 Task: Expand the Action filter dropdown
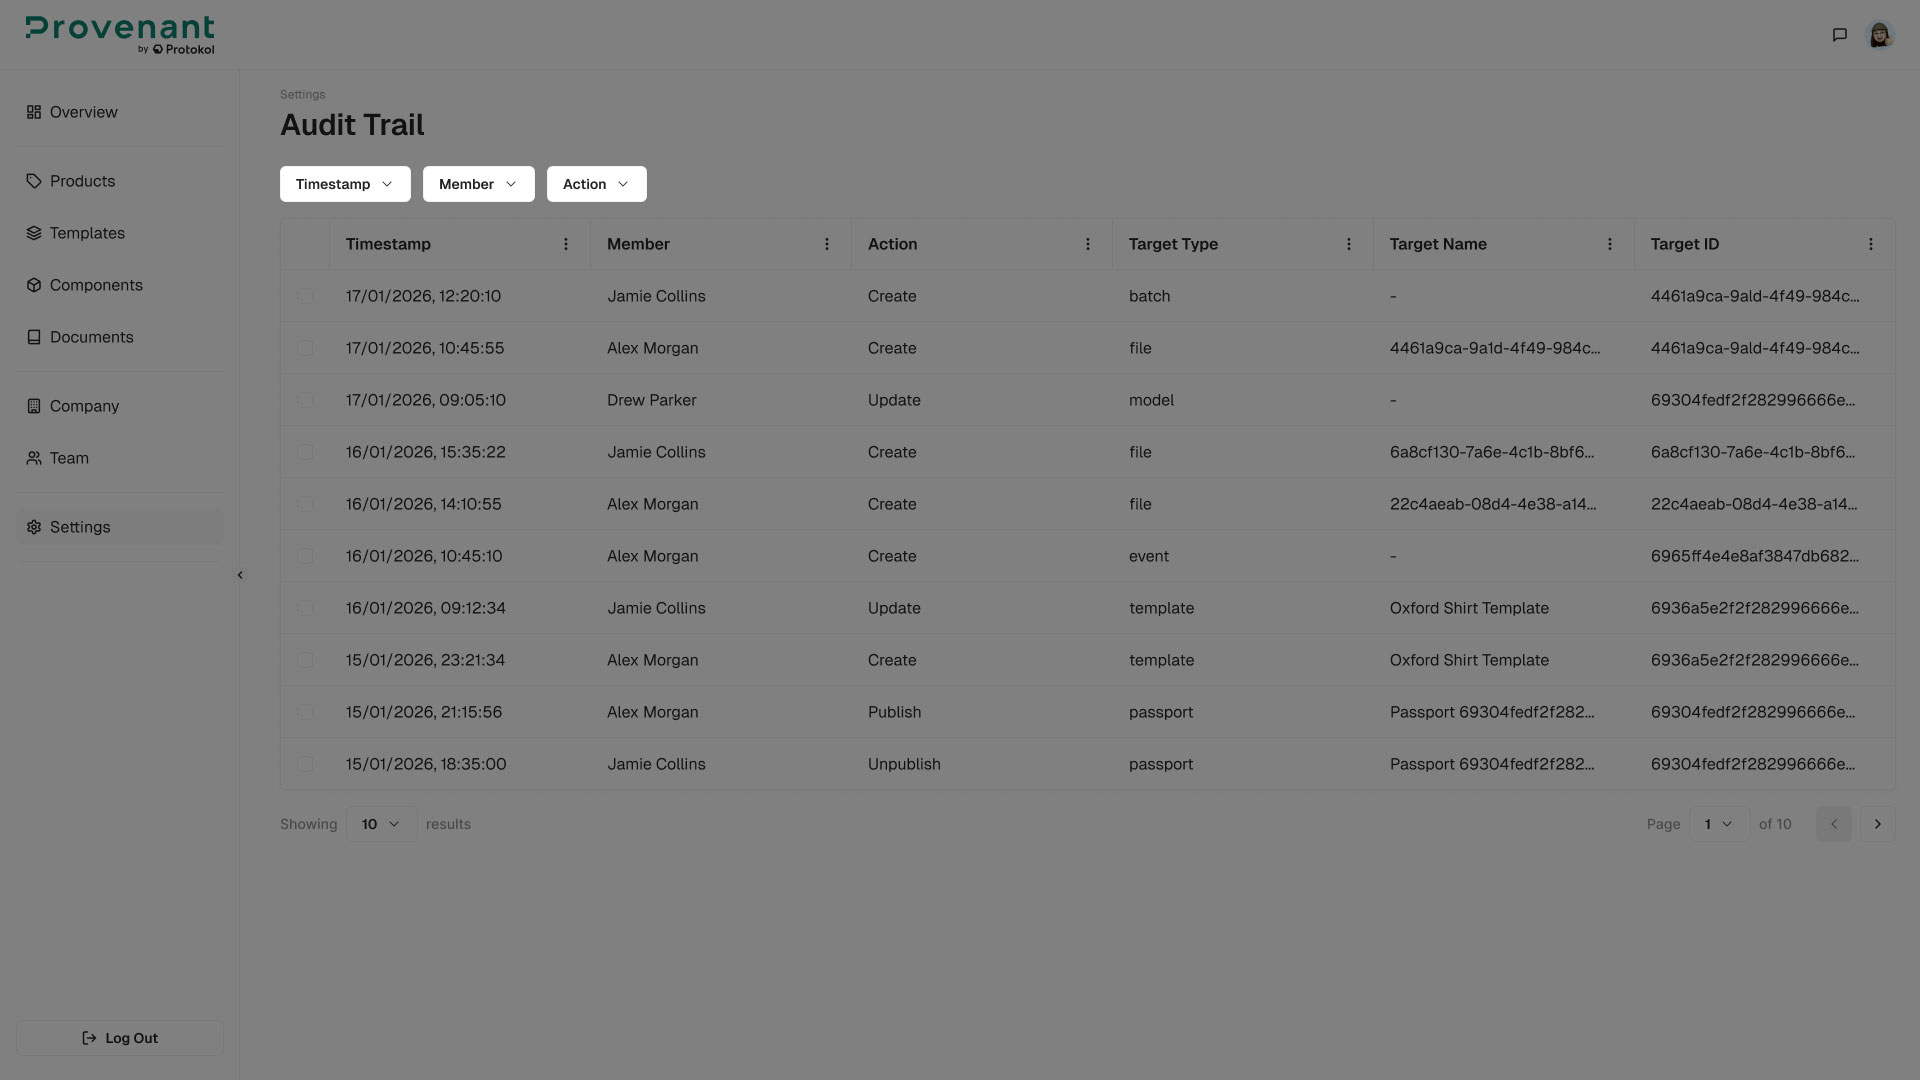(597, 184)
